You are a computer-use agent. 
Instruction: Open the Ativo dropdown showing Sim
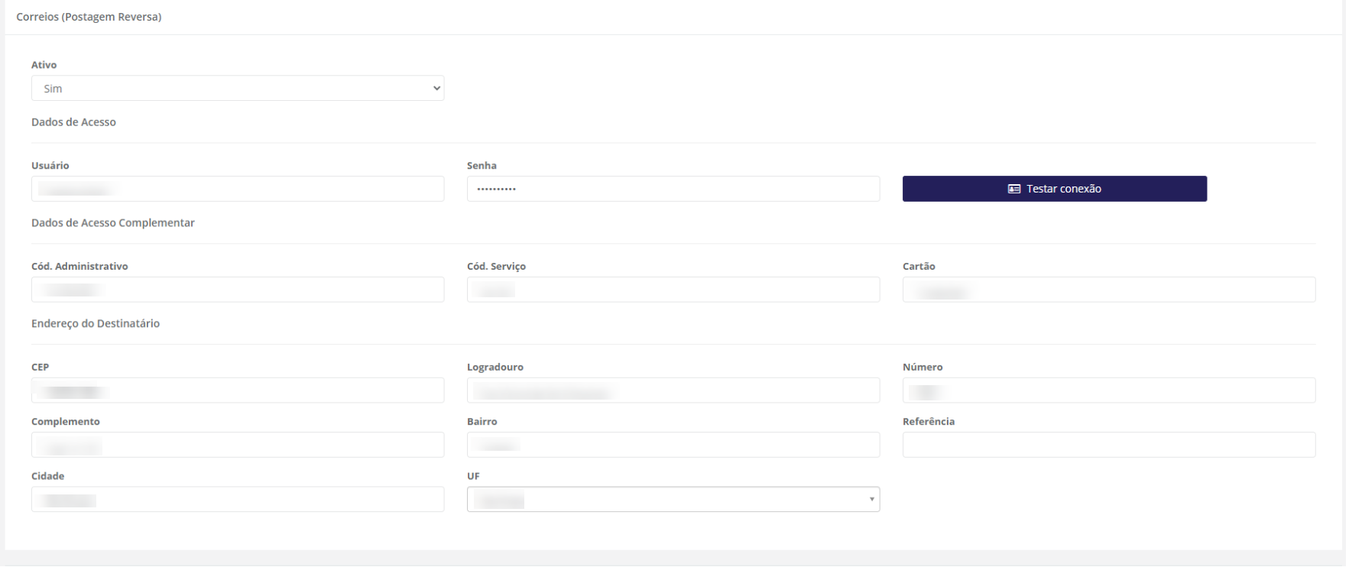coord(237,88)
